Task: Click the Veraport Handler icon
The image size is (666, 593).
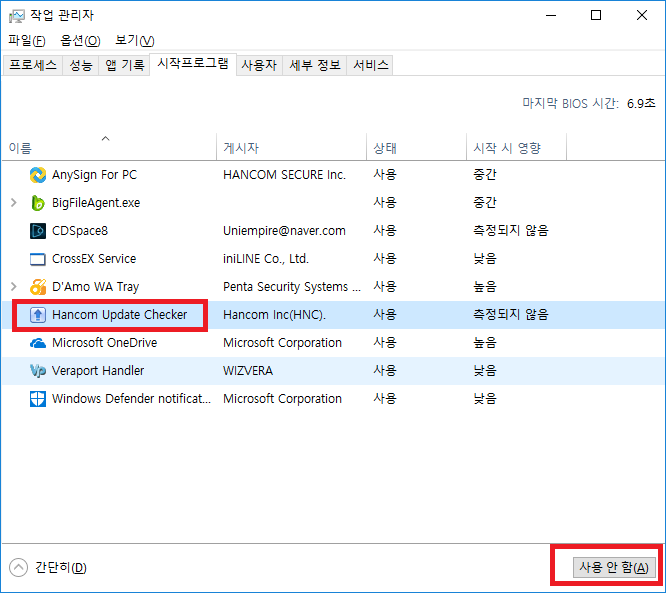Action: [38, 371]
